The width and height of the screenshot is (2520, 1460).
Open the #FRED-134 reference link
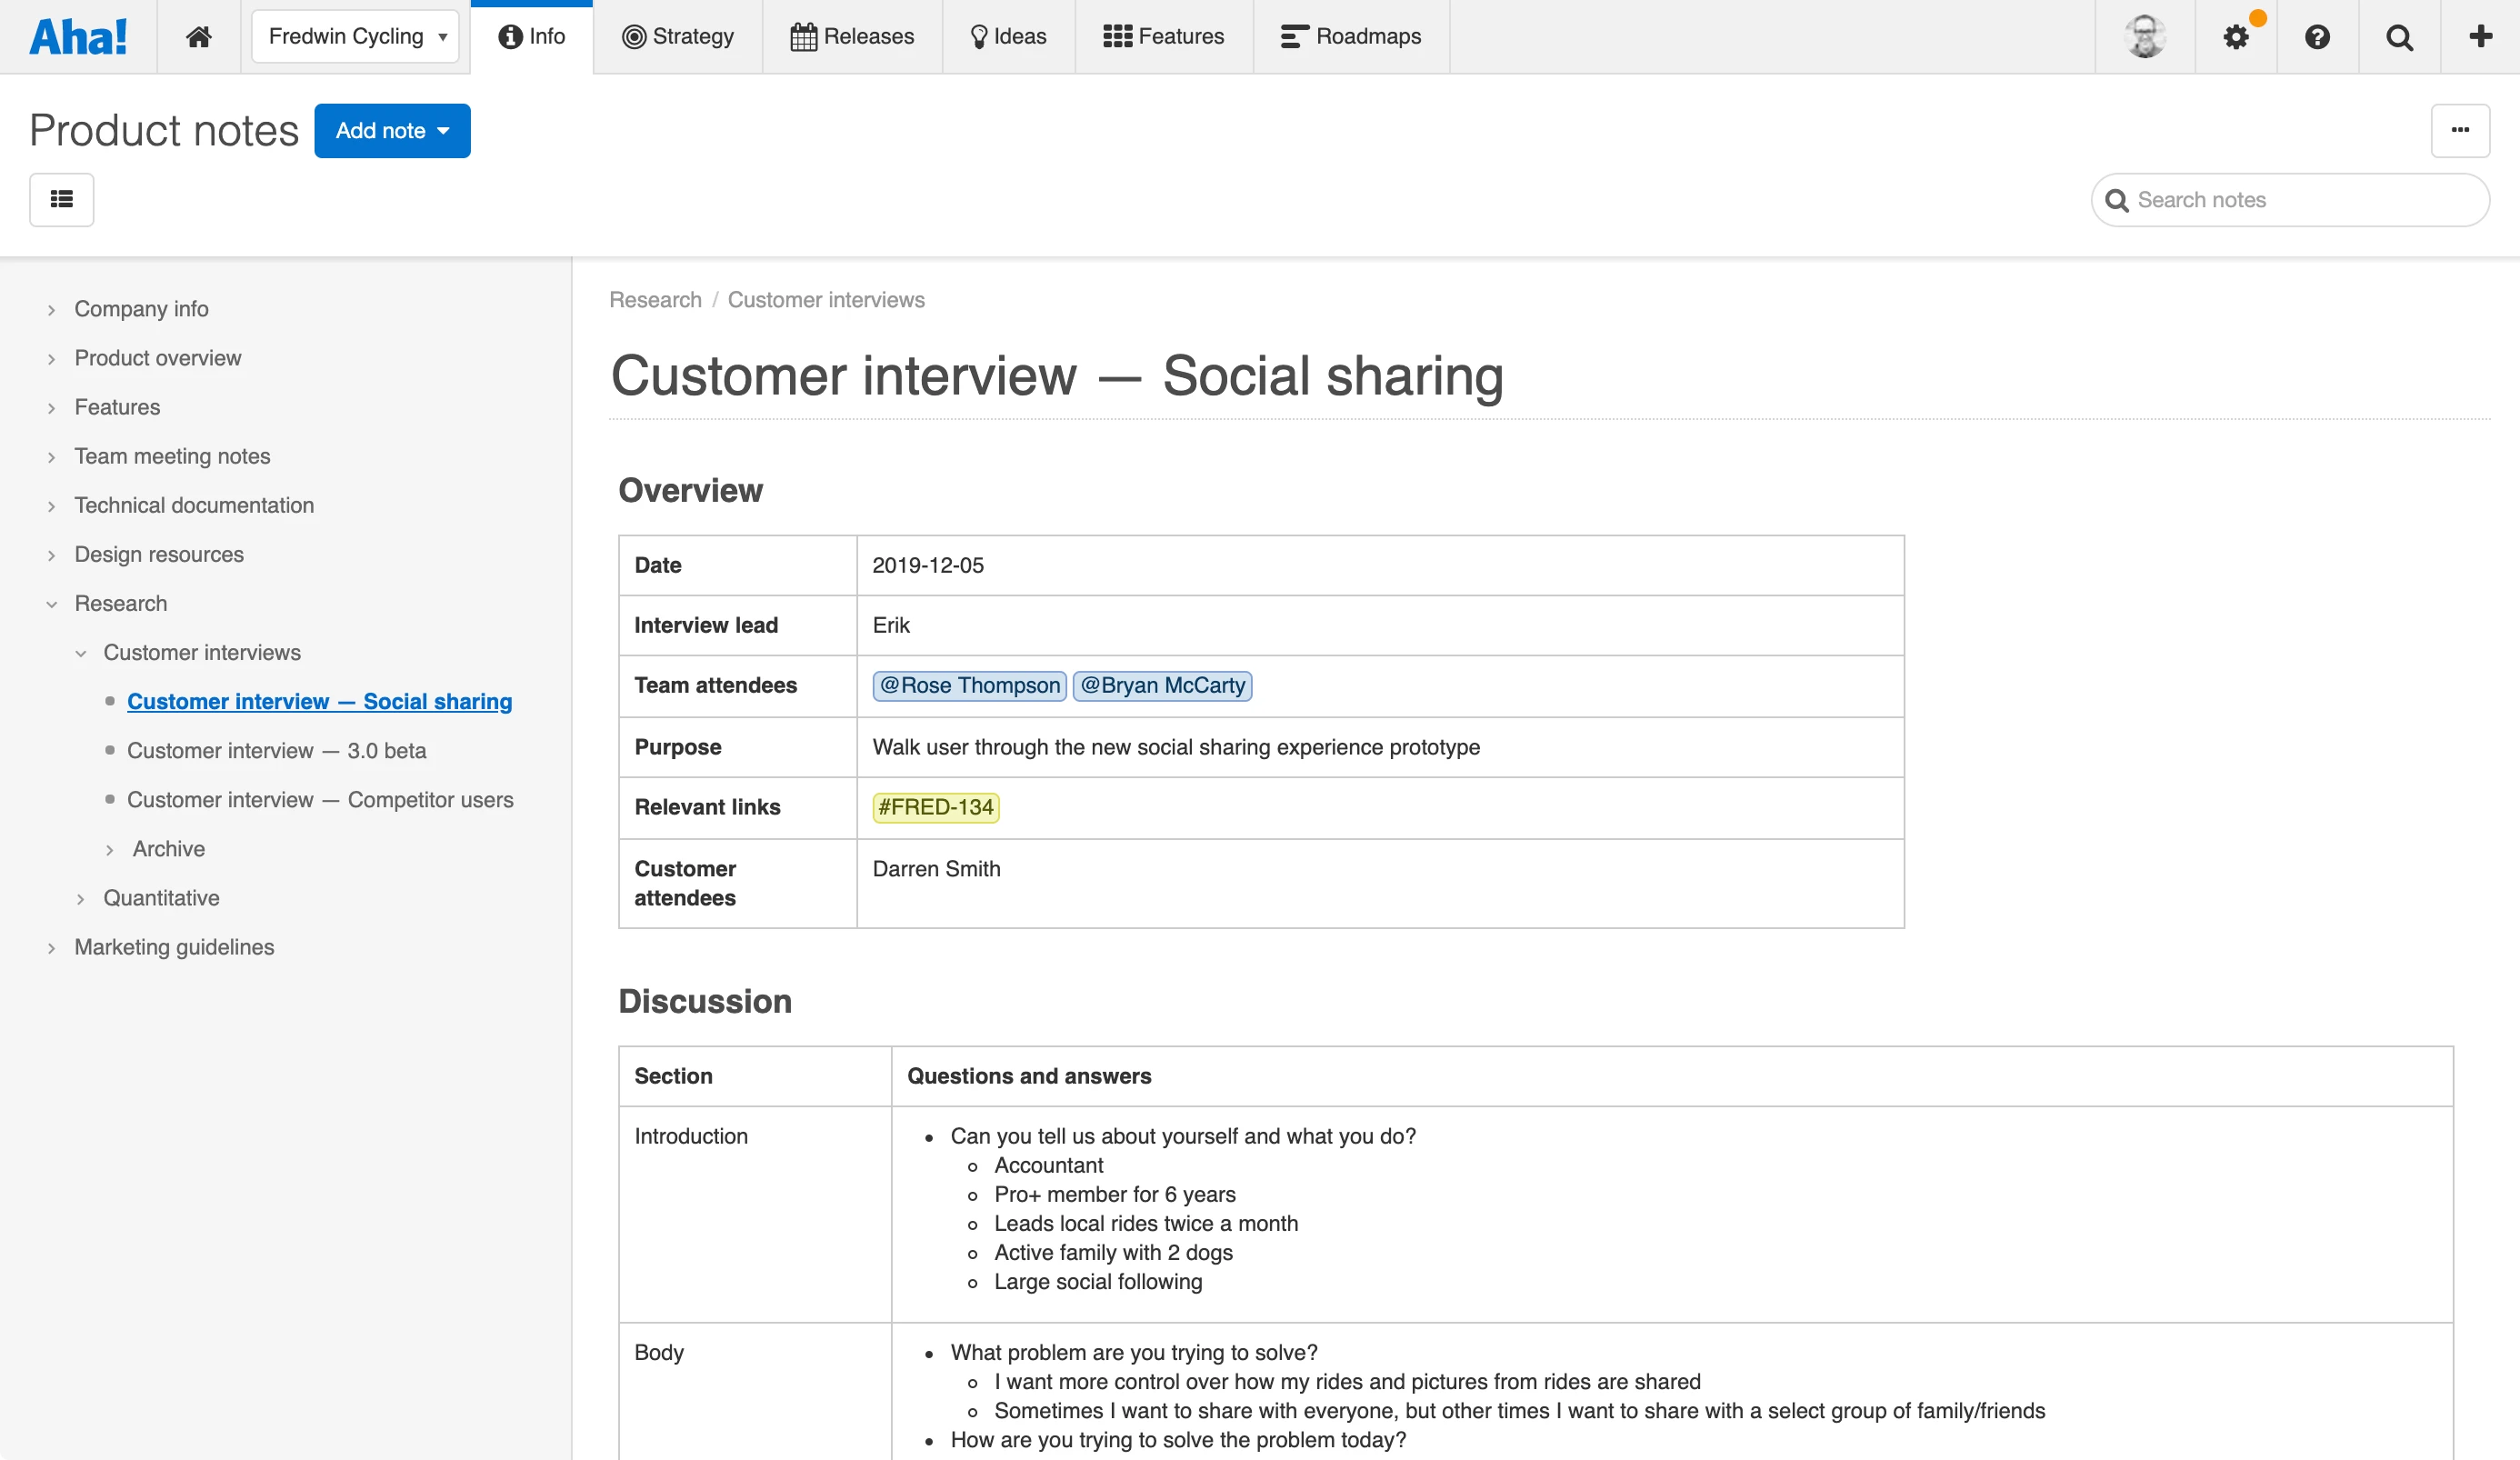pyautogui.click(x=935, y=807)
